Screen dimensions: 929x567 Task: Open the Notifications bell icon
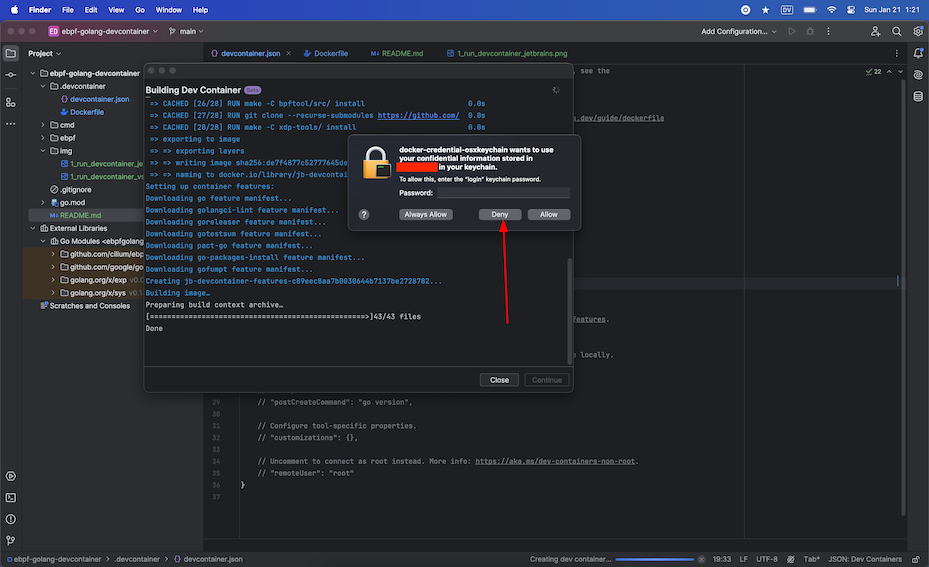[918, 53]
